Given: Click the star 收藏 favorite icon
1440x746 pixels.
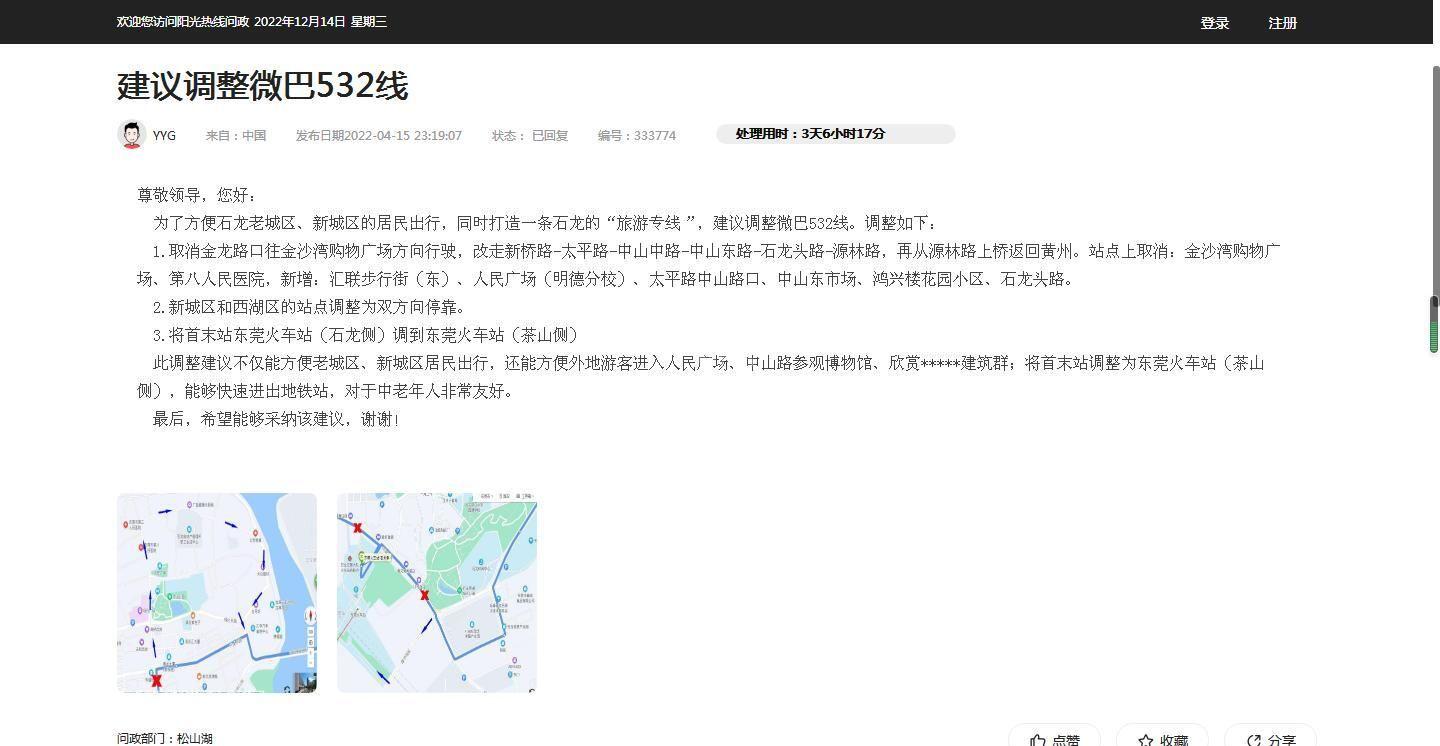Looking at the screenshot, I should tap(1146, 741).
